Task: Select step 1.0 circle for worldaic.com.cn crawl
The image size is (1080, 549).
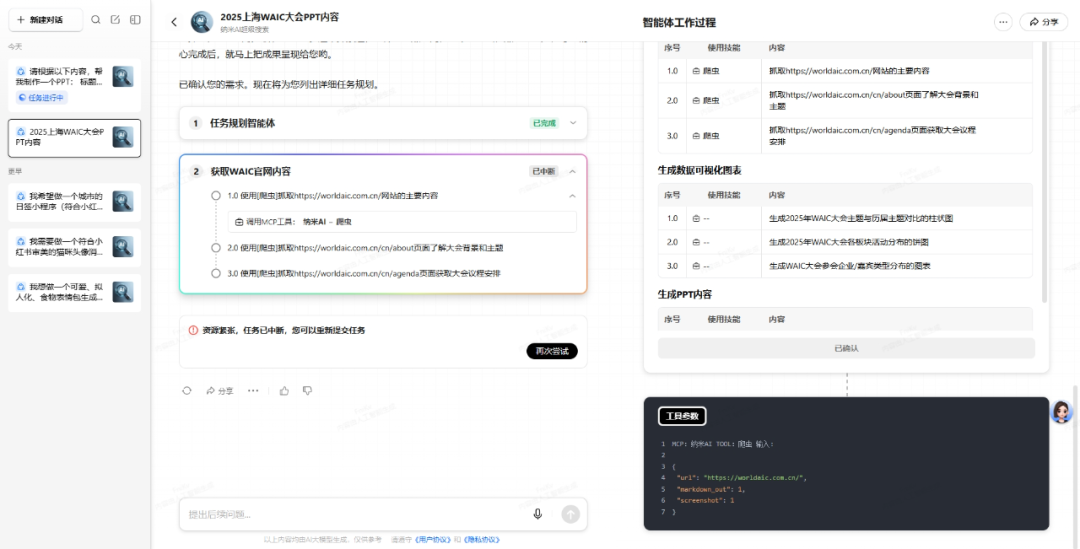Action: 215,196
